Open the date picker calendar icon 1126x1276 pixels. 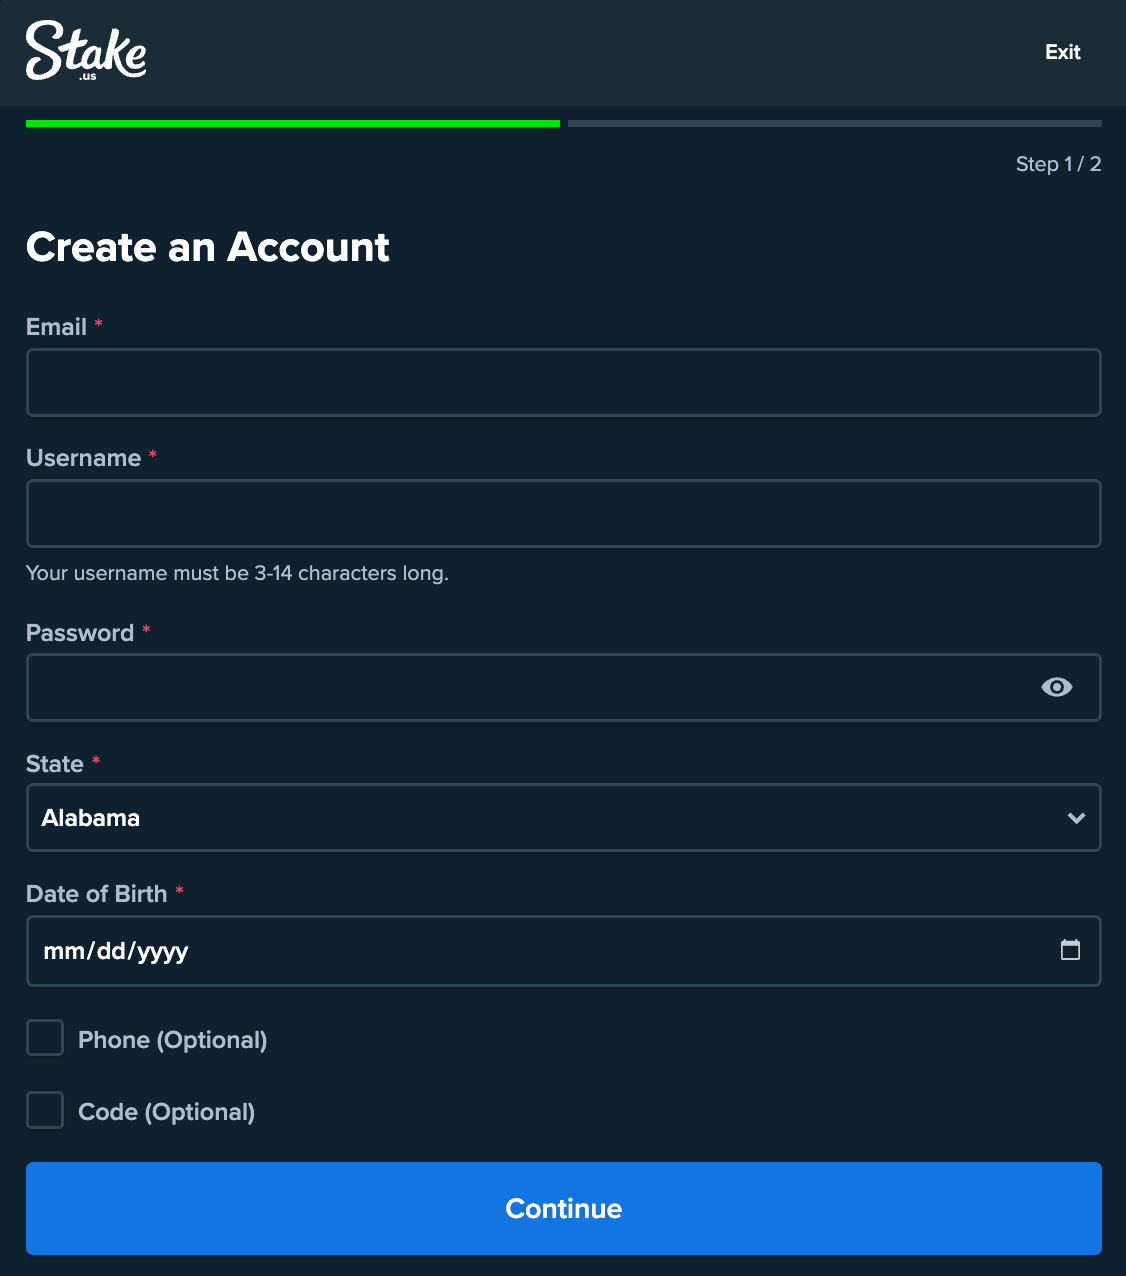[1070, 950]
